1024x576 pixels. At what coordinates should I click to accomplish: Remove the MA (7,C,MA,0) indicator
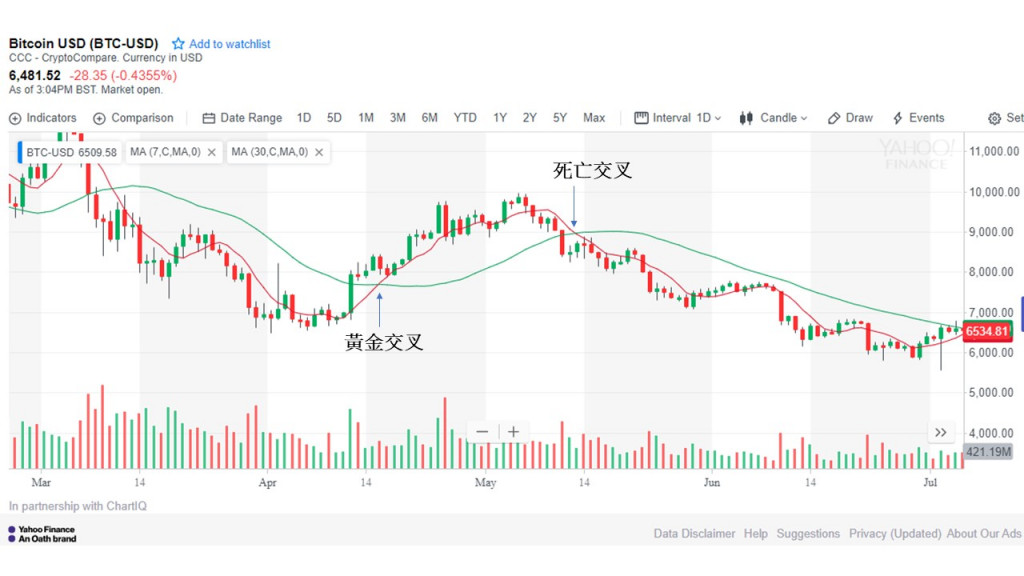[x=212, y=152]
